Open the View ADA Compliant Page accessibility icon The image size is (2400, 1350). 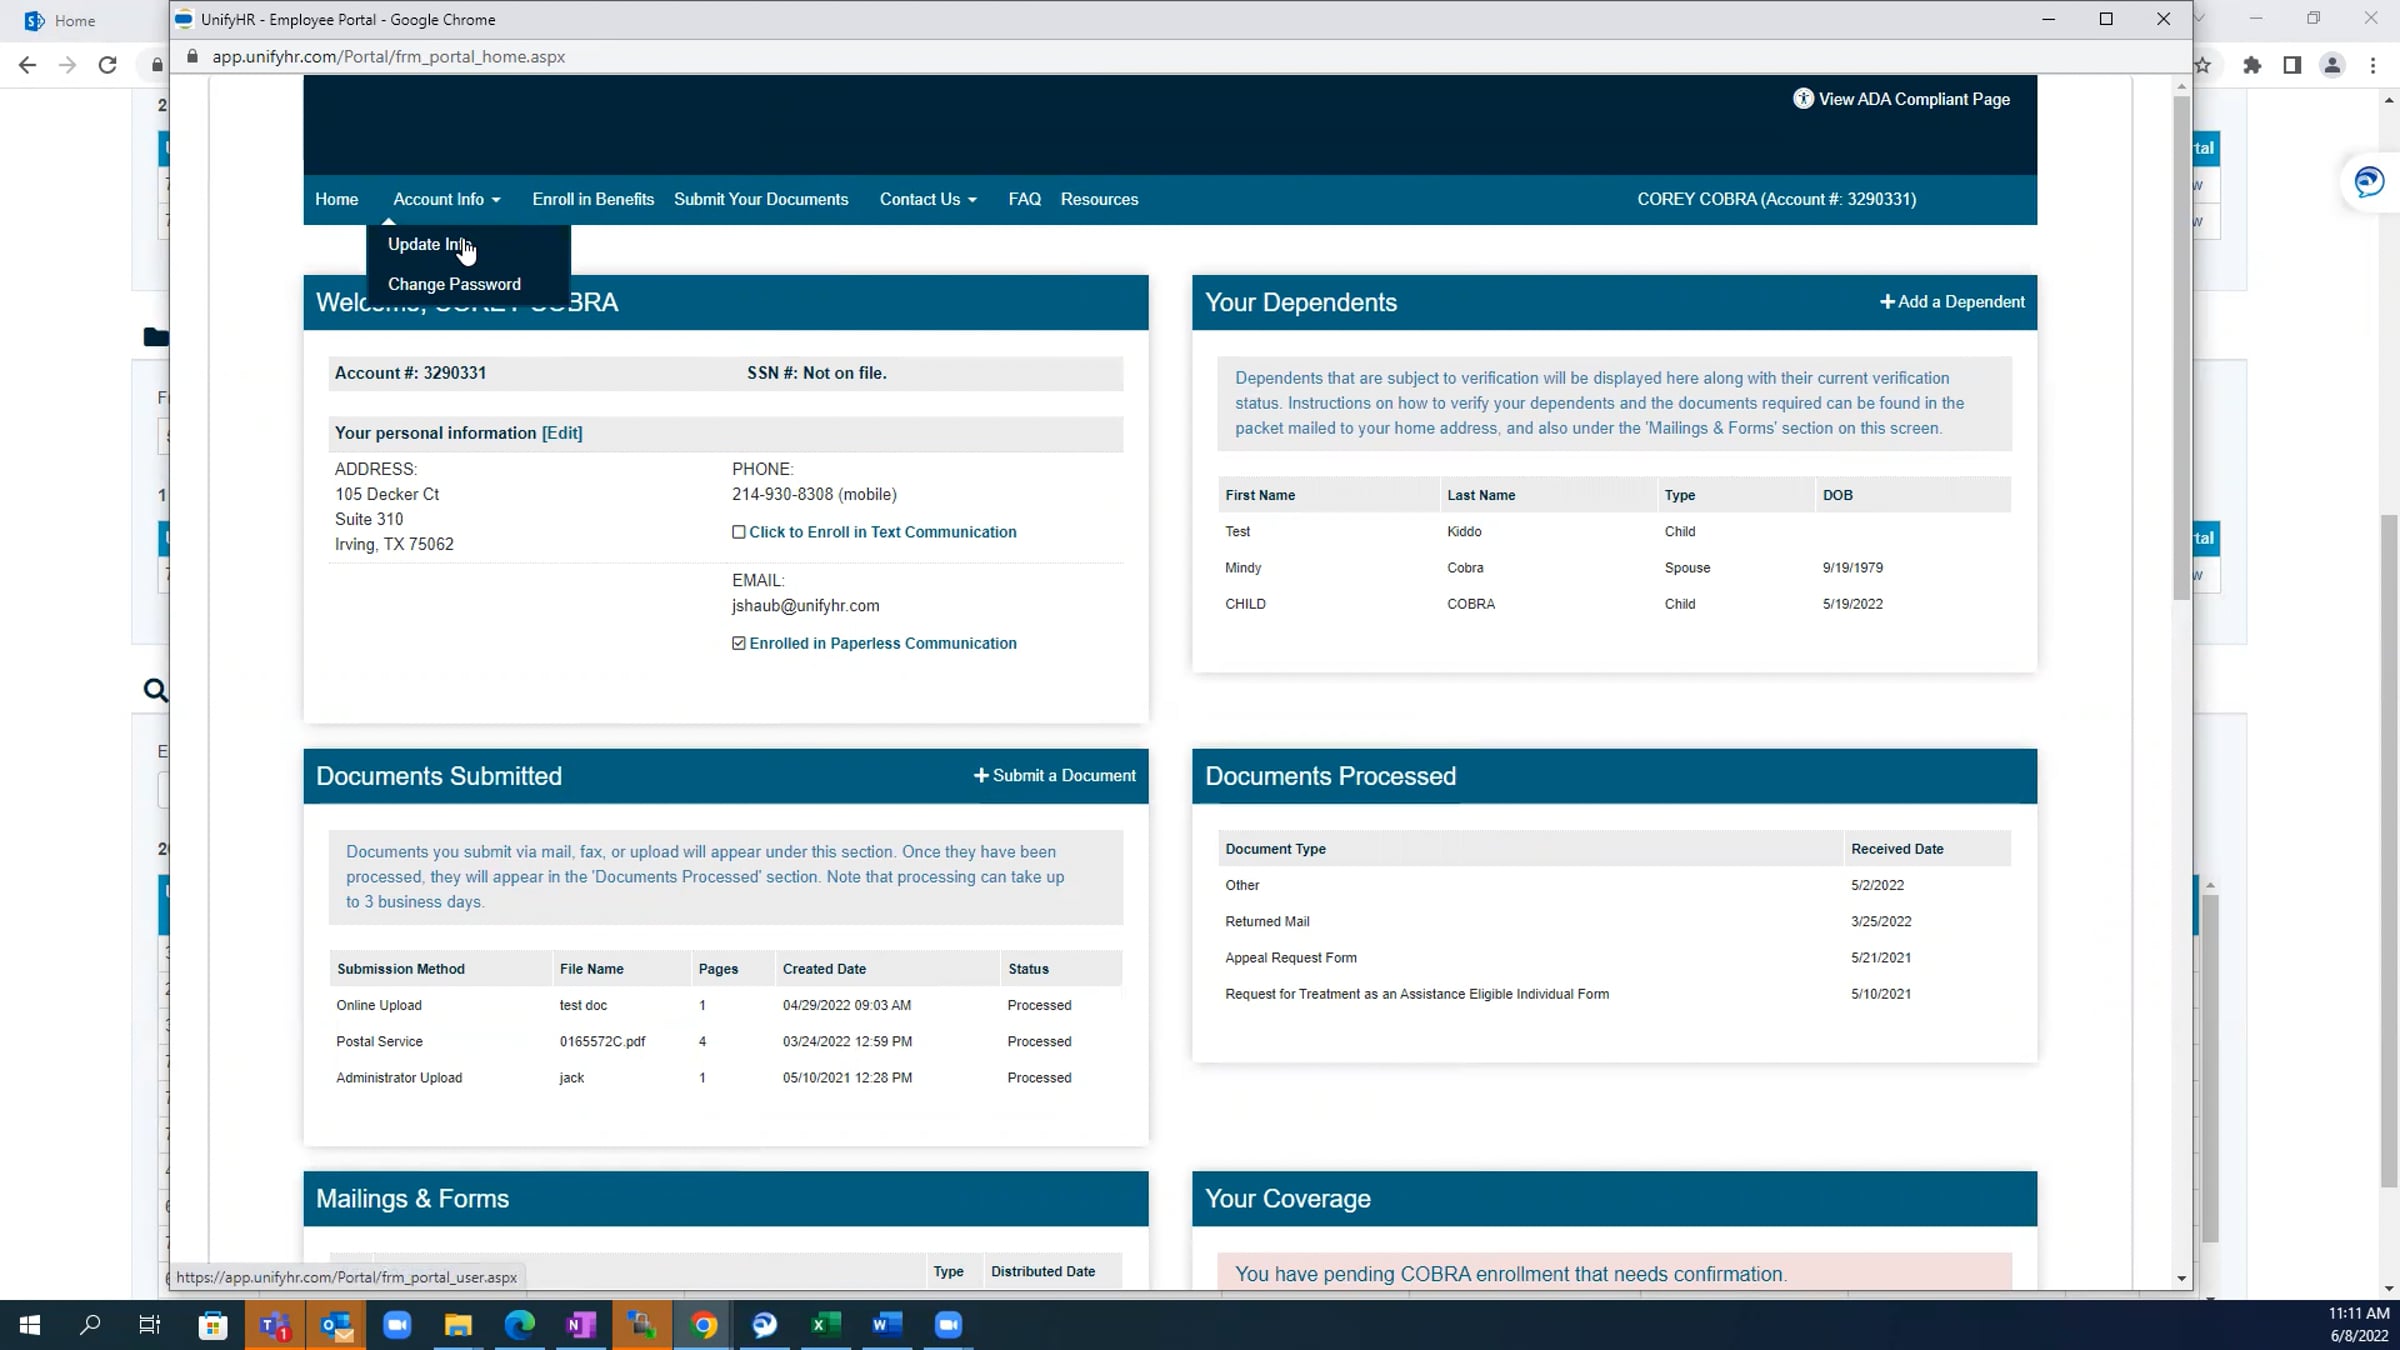point(1802,99)
